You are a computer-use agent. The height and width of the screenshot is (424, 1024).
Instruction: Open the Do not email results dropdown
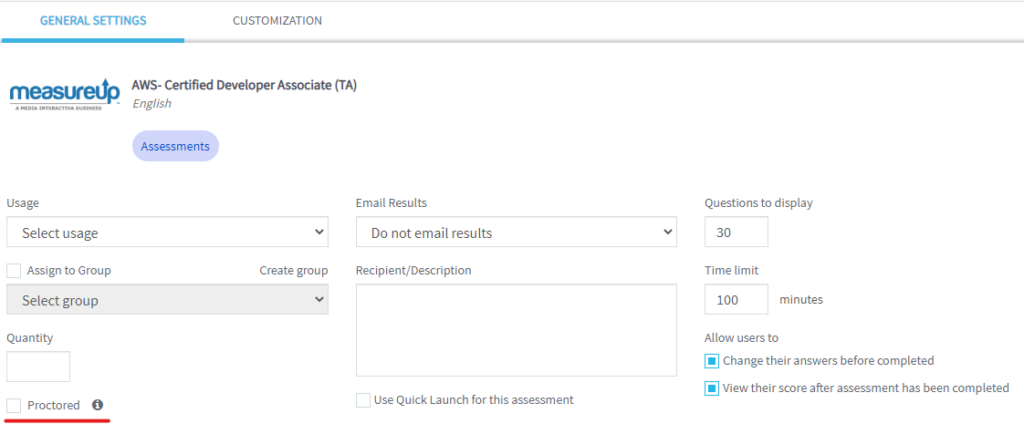pyautogui.click(x=517, y=233)
